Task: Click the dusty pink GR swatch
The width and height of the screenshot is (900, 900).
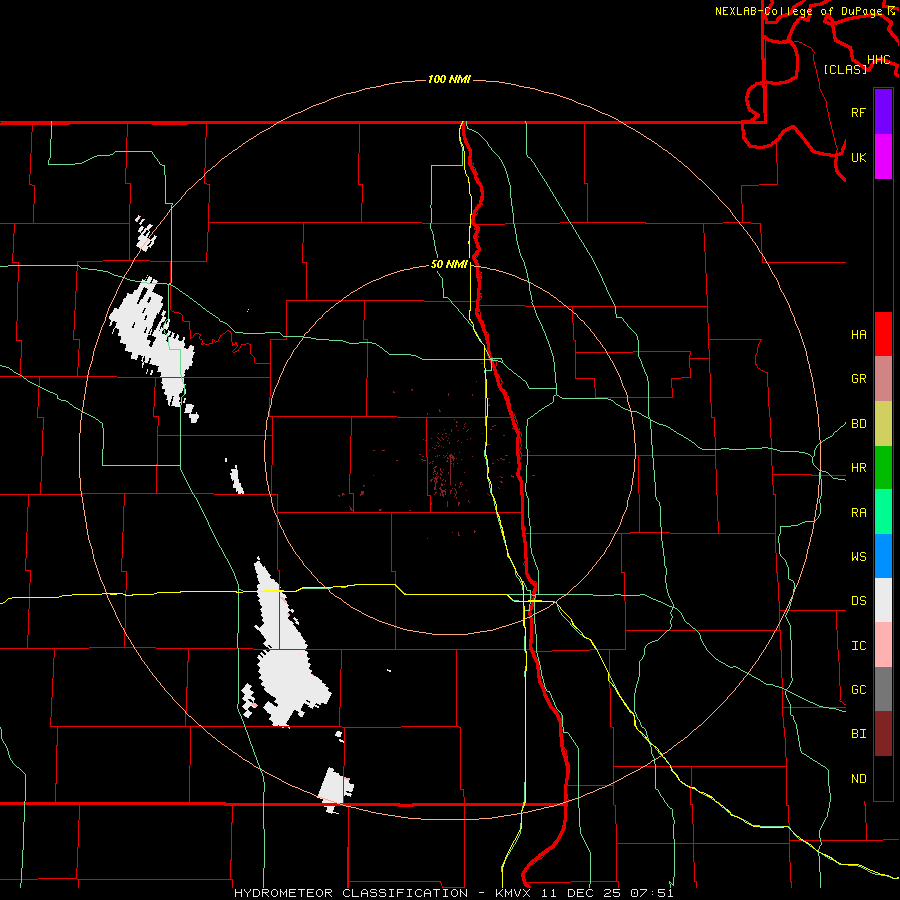Action: tap(883, 378)
